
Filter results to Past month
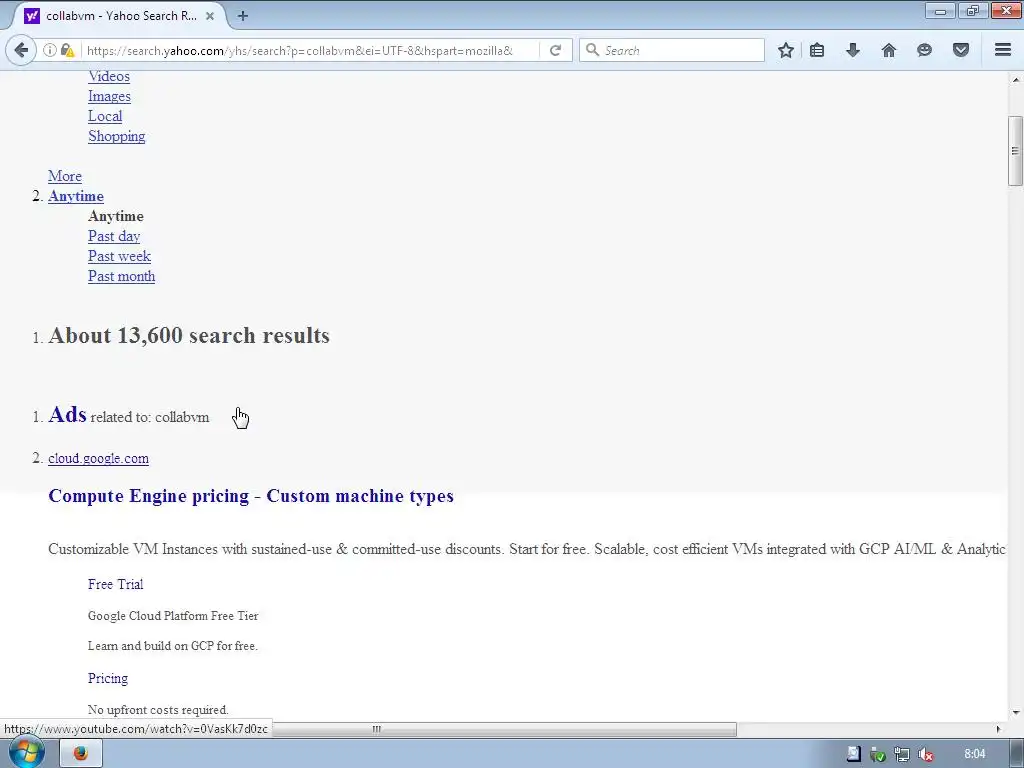[x=121, y=276]
